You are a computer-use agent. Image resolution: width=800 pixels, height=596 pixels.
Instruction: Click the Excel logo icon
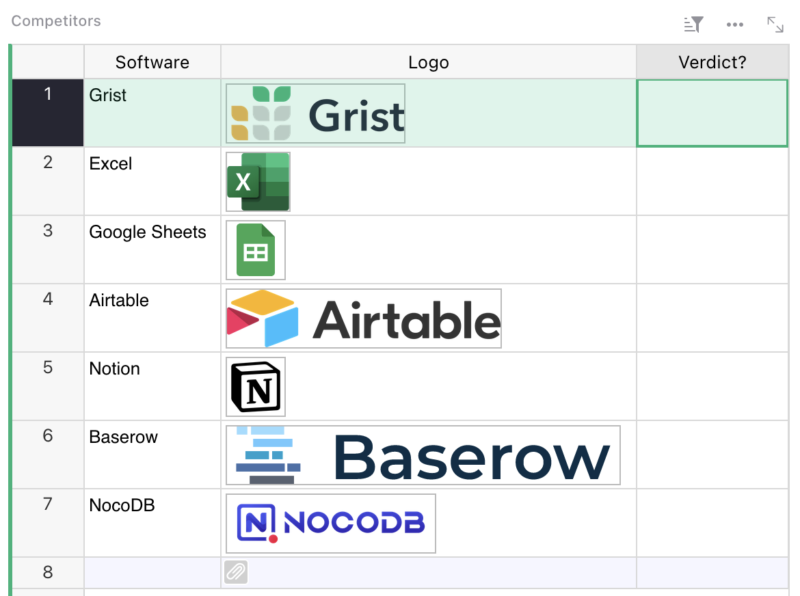[258, 182]
